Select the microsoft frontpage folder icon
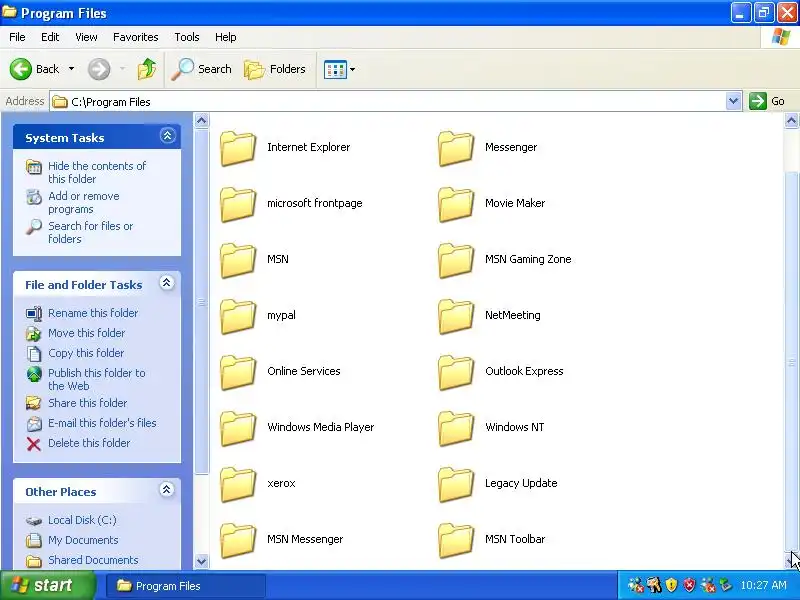 pos(238,204)
